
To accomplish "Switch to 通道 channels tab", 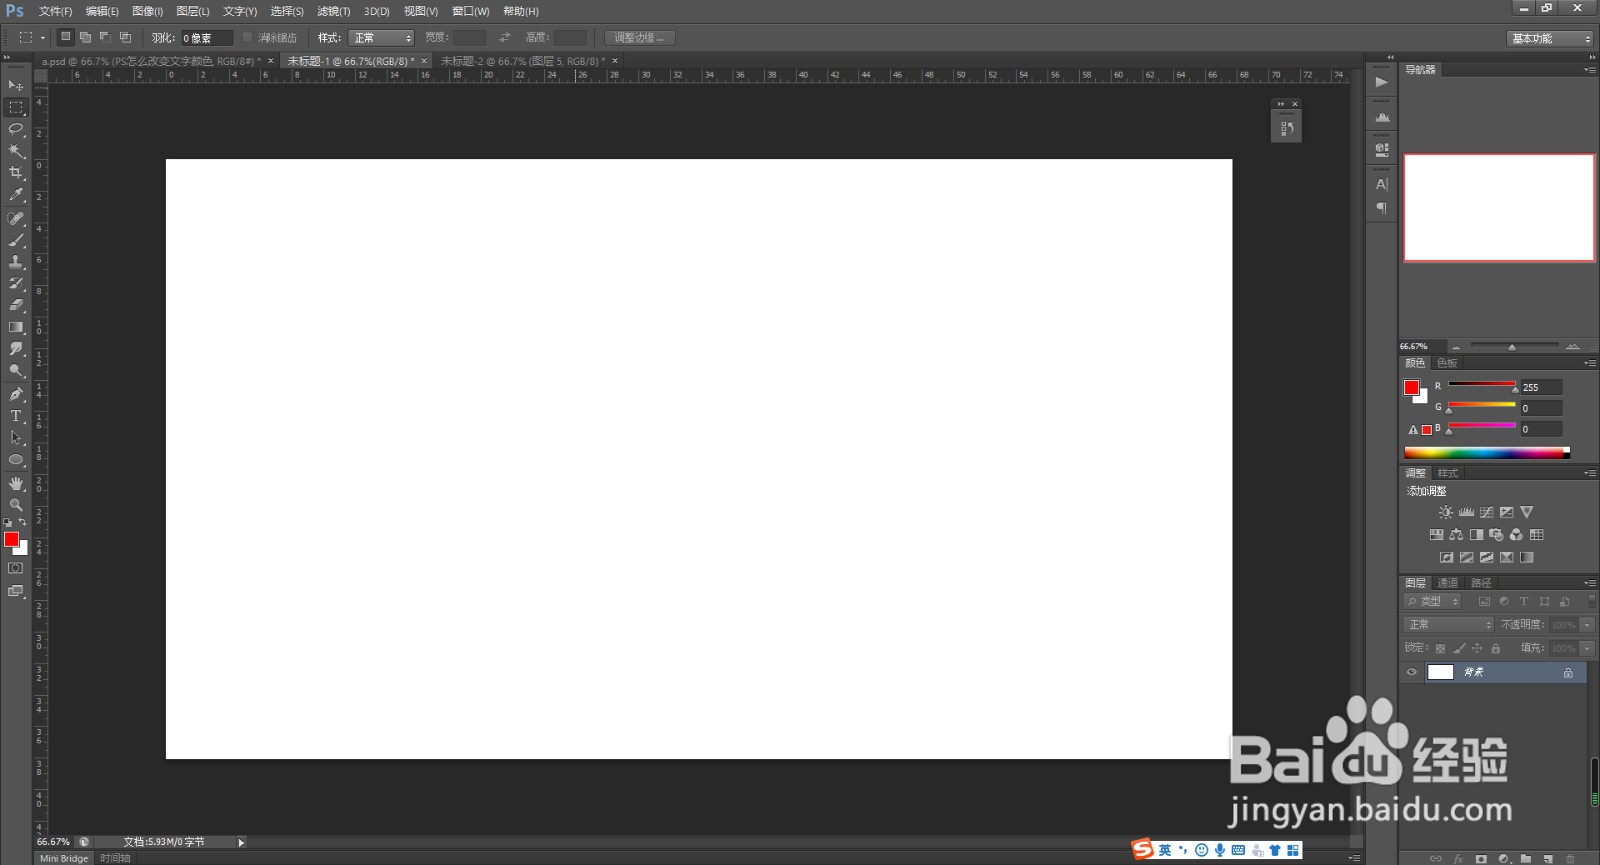I will click(x=1447, y=583).
